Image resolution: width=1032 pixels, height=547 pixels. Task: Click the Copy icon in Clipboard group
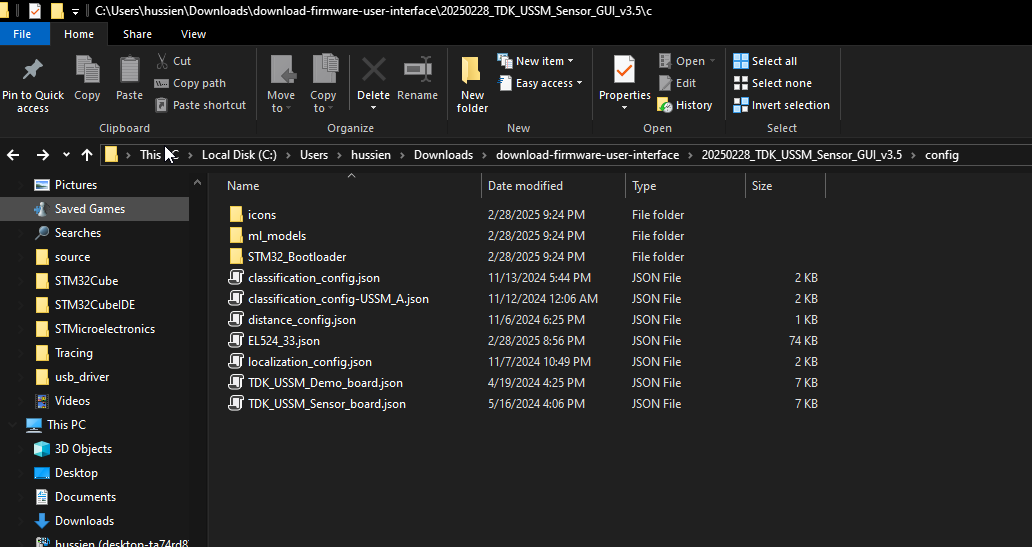87,72
